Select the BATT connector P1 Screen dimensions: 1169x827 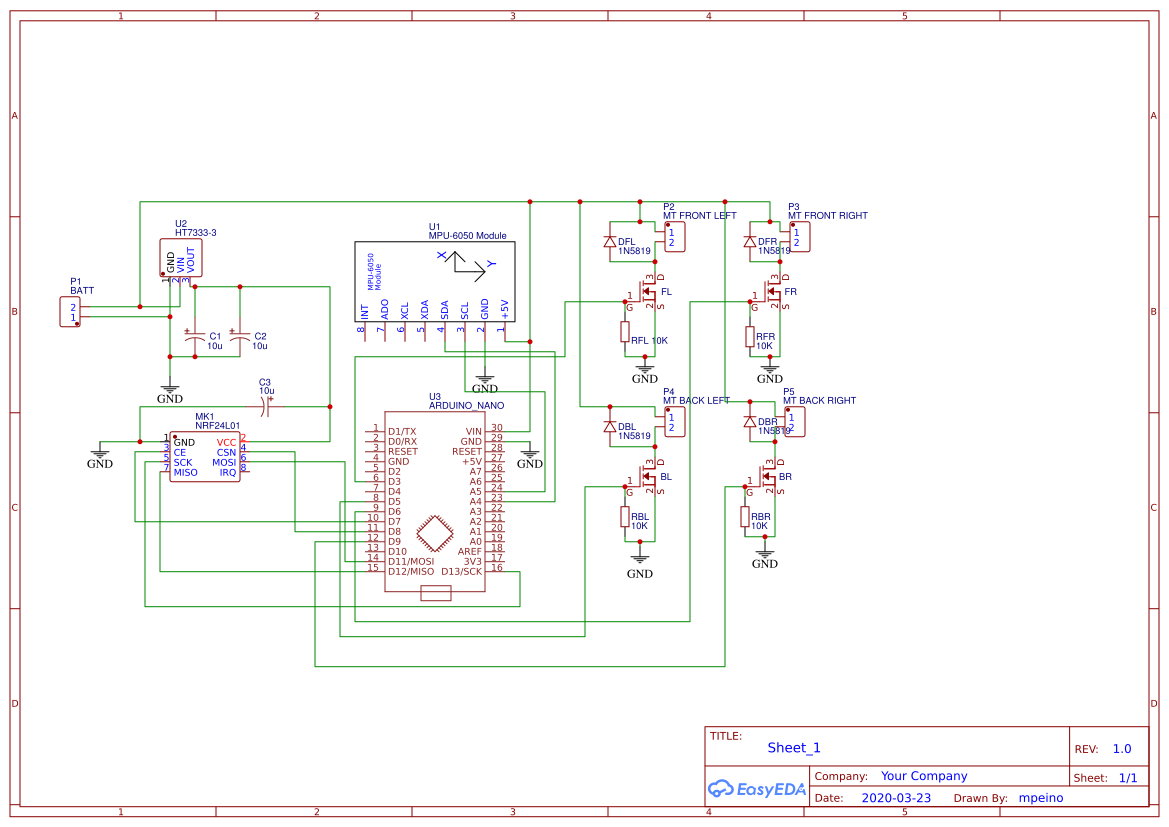click(x=72, y=312)
